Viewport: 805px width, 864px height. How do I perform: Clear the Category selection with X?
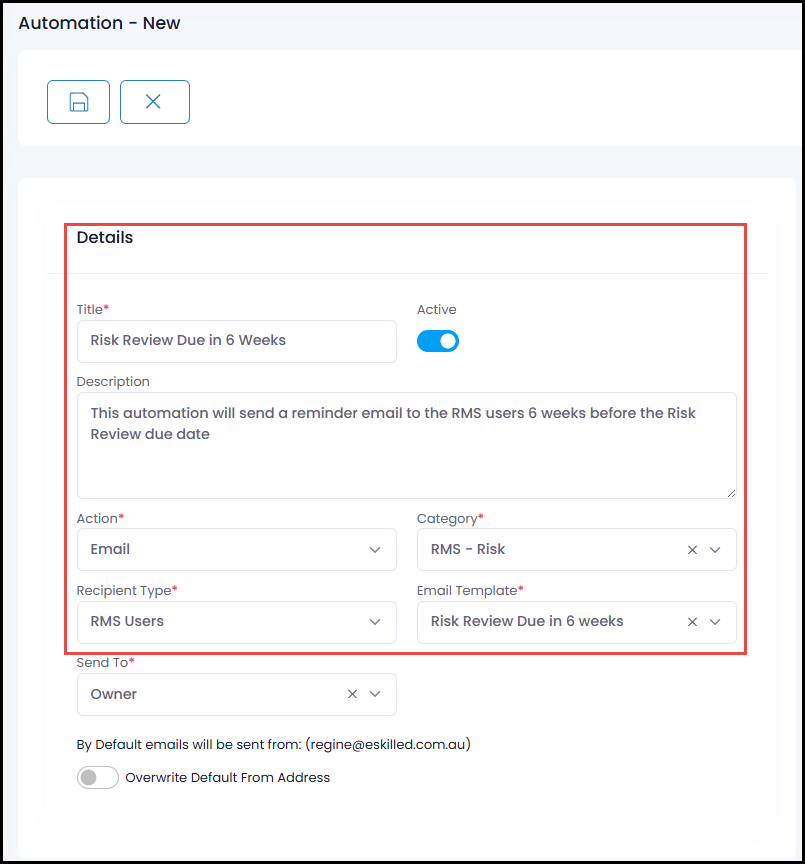pos(692,550)
